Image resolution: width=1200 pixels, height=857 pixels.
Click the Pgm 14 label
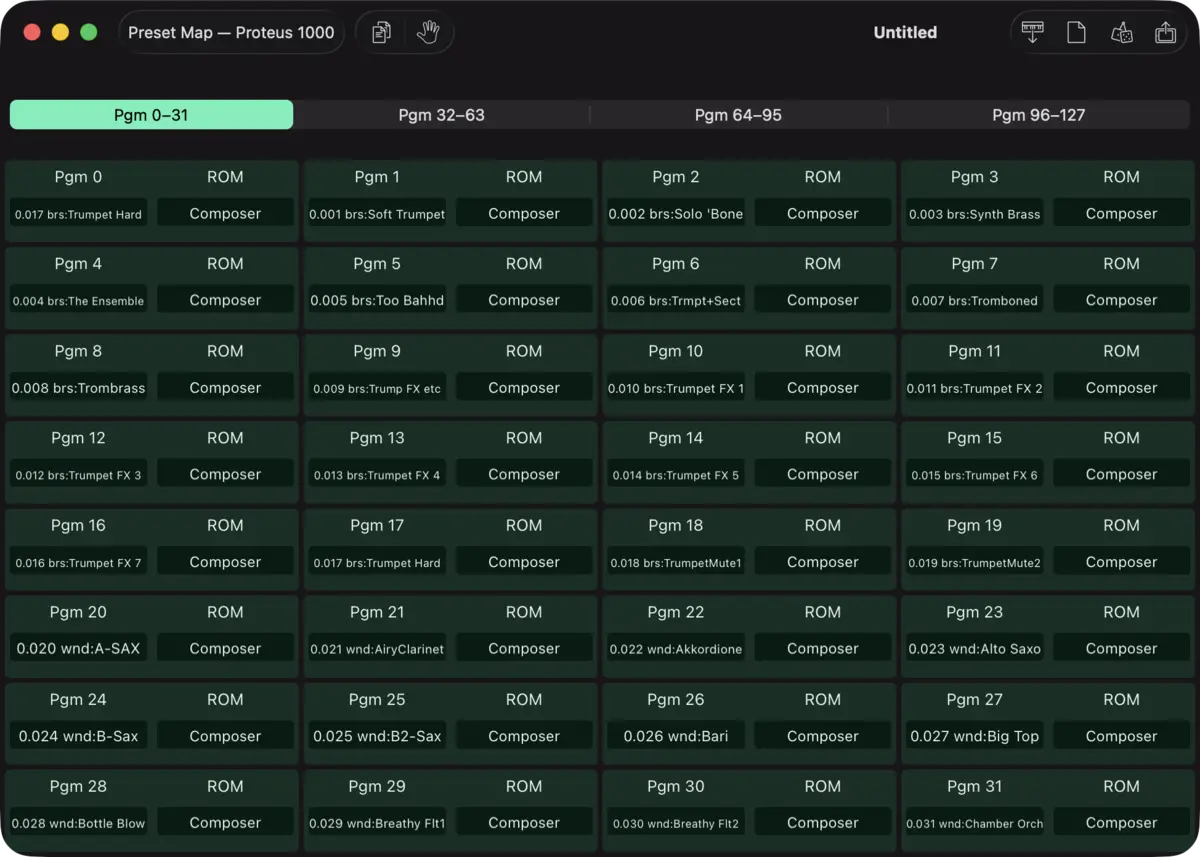pos(676,438)
